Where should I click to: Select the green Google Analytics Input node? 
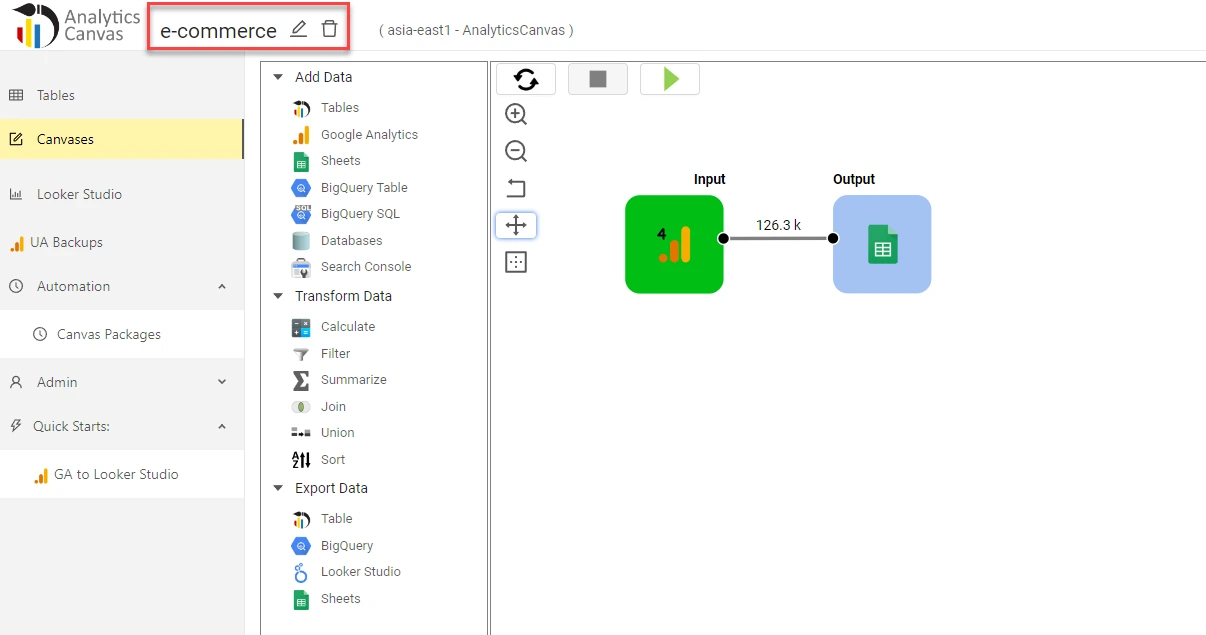pyautogui.click(x=674, y=244)
